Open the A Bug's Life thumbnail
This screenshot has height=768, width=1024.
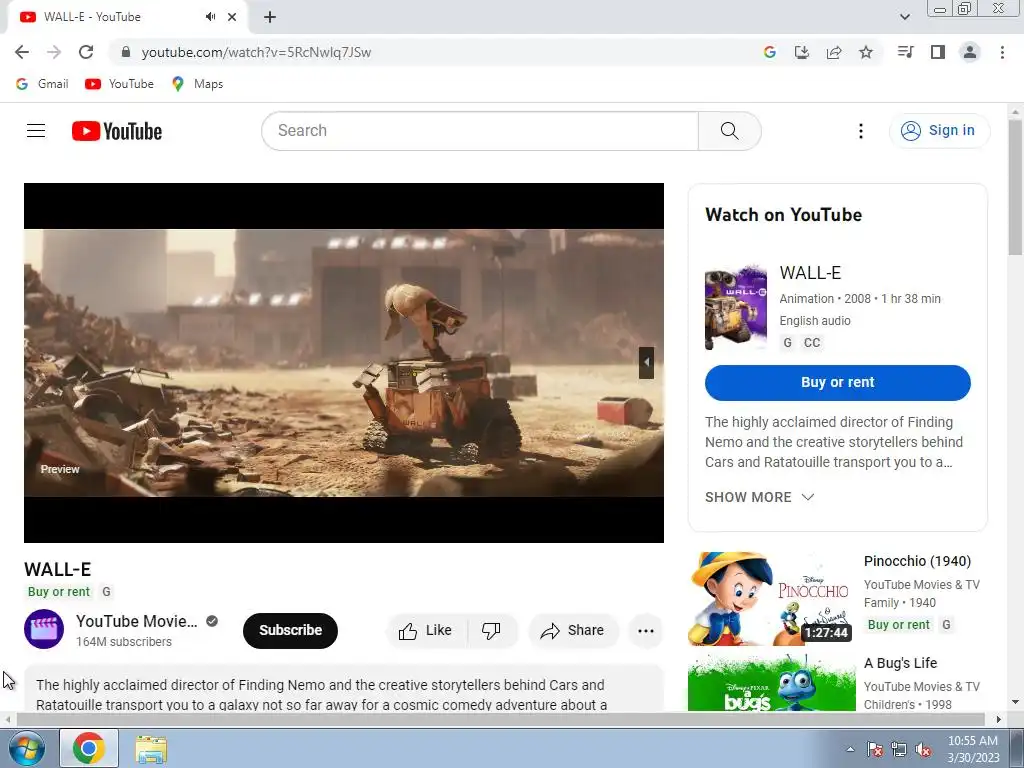(x=772, y=683)
